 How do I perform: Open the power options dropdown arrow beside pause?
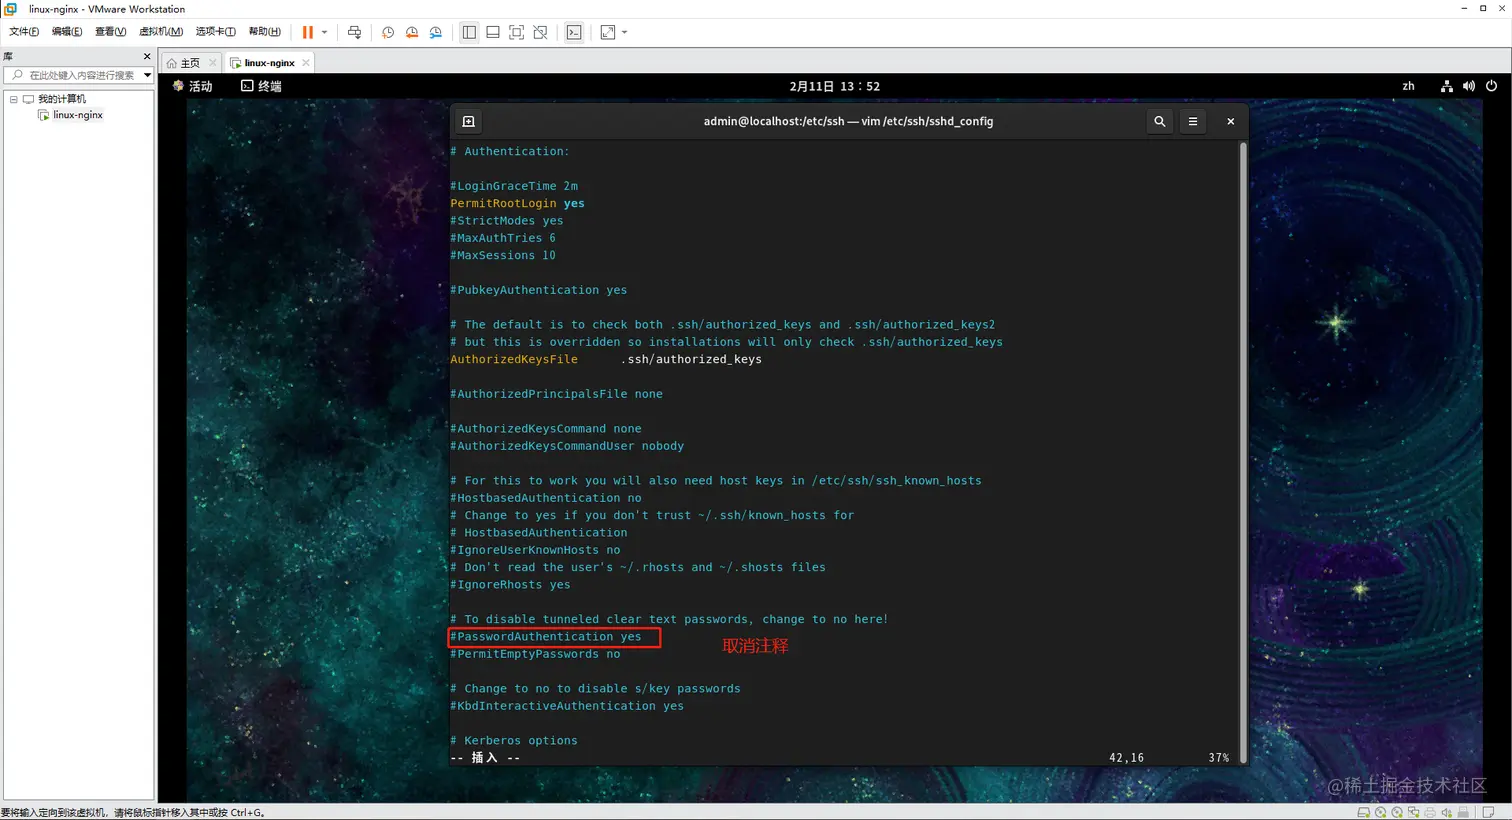[x=324, y=32]
